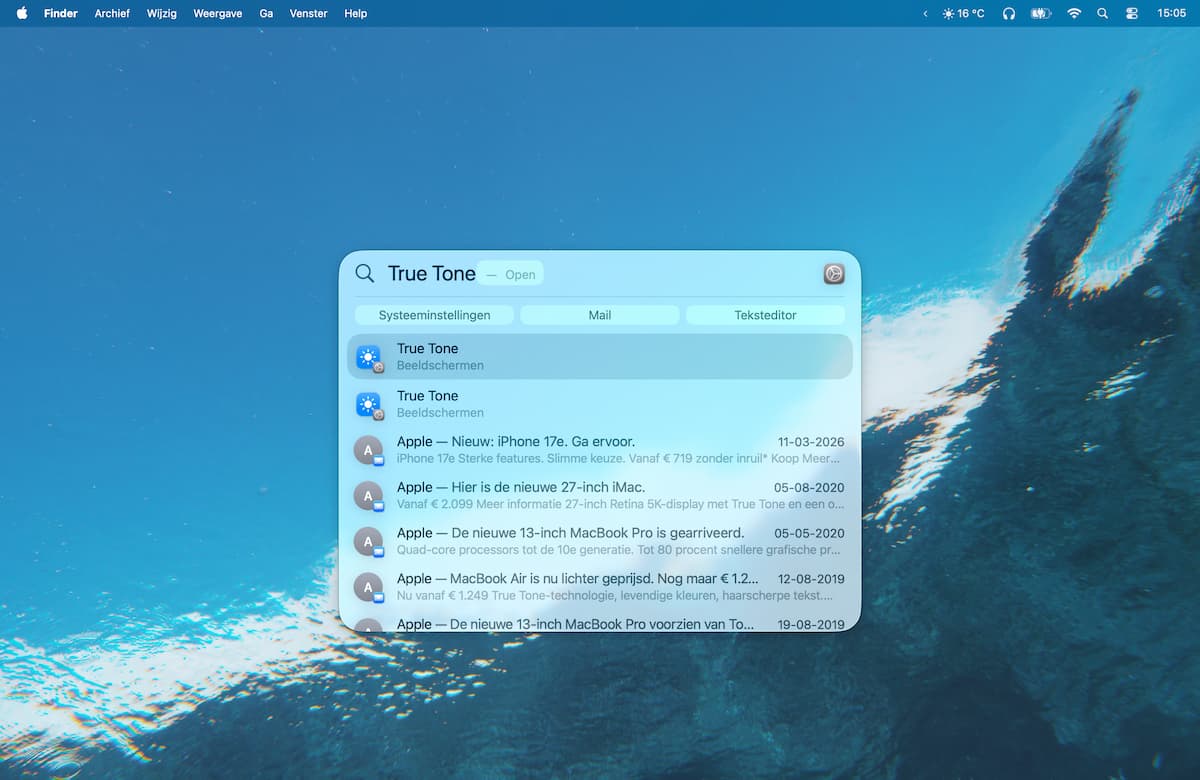Click the System Settings icon in search bar

(x=834, y=274)
